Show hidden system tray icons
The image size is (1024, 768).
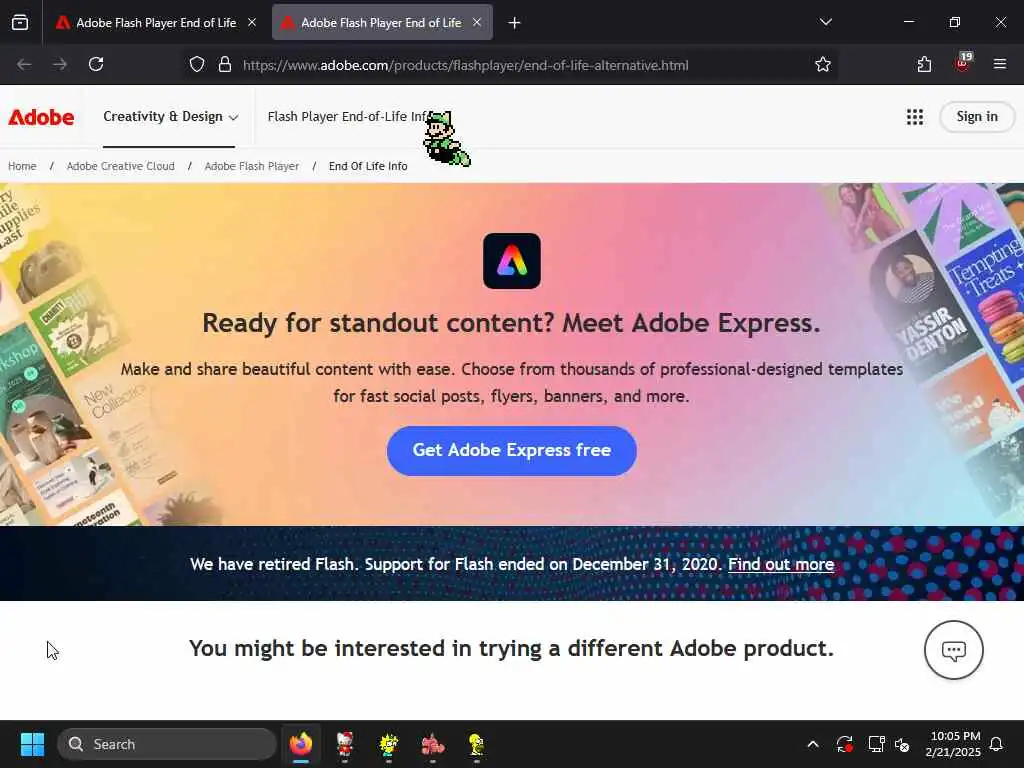pyautogui.click(x=813, y=744)
